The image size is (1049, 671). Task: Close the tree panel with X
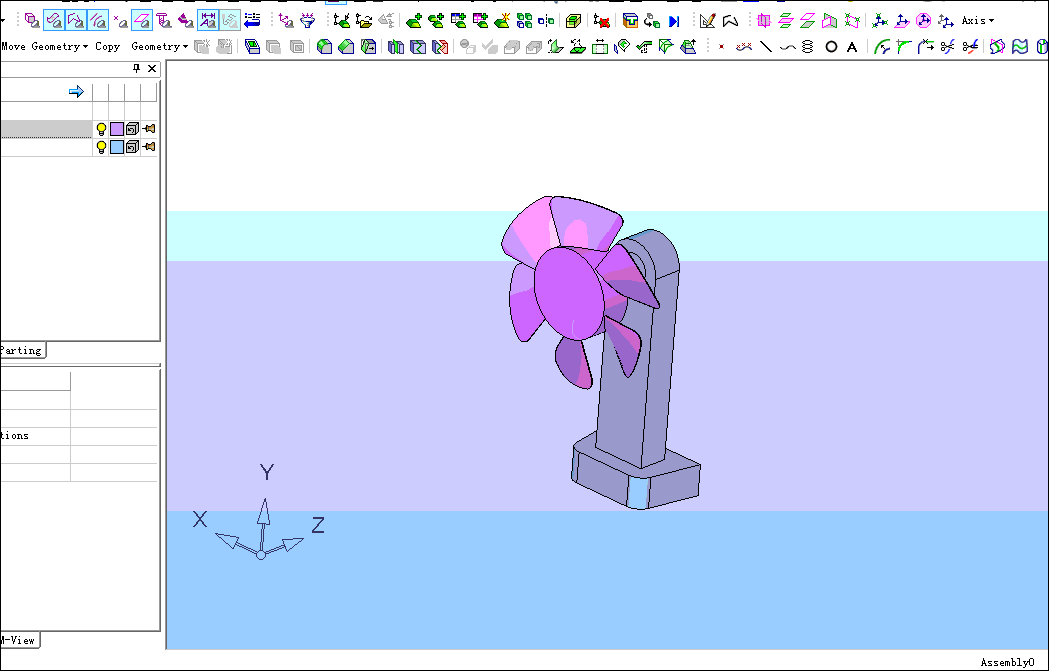[152, 68]
